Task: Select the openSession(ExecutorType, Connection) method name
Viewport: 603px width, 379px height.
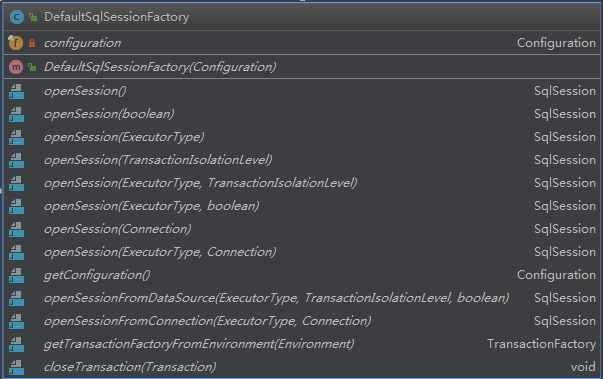Action: tap(160, 252)
